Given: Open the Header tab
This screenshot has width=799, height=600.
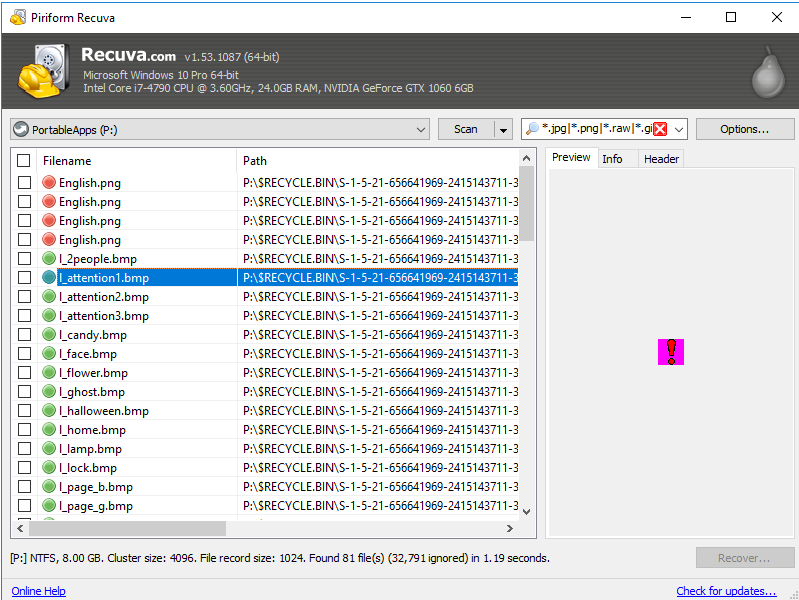Looking at the screenshot, I should tap(661, 159).
